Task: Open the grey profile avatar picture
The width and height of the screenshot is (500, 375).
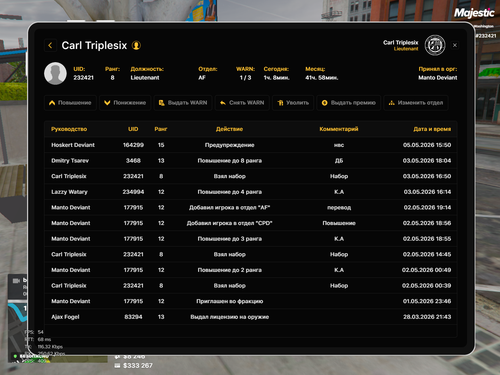Action: coord(55,73)
